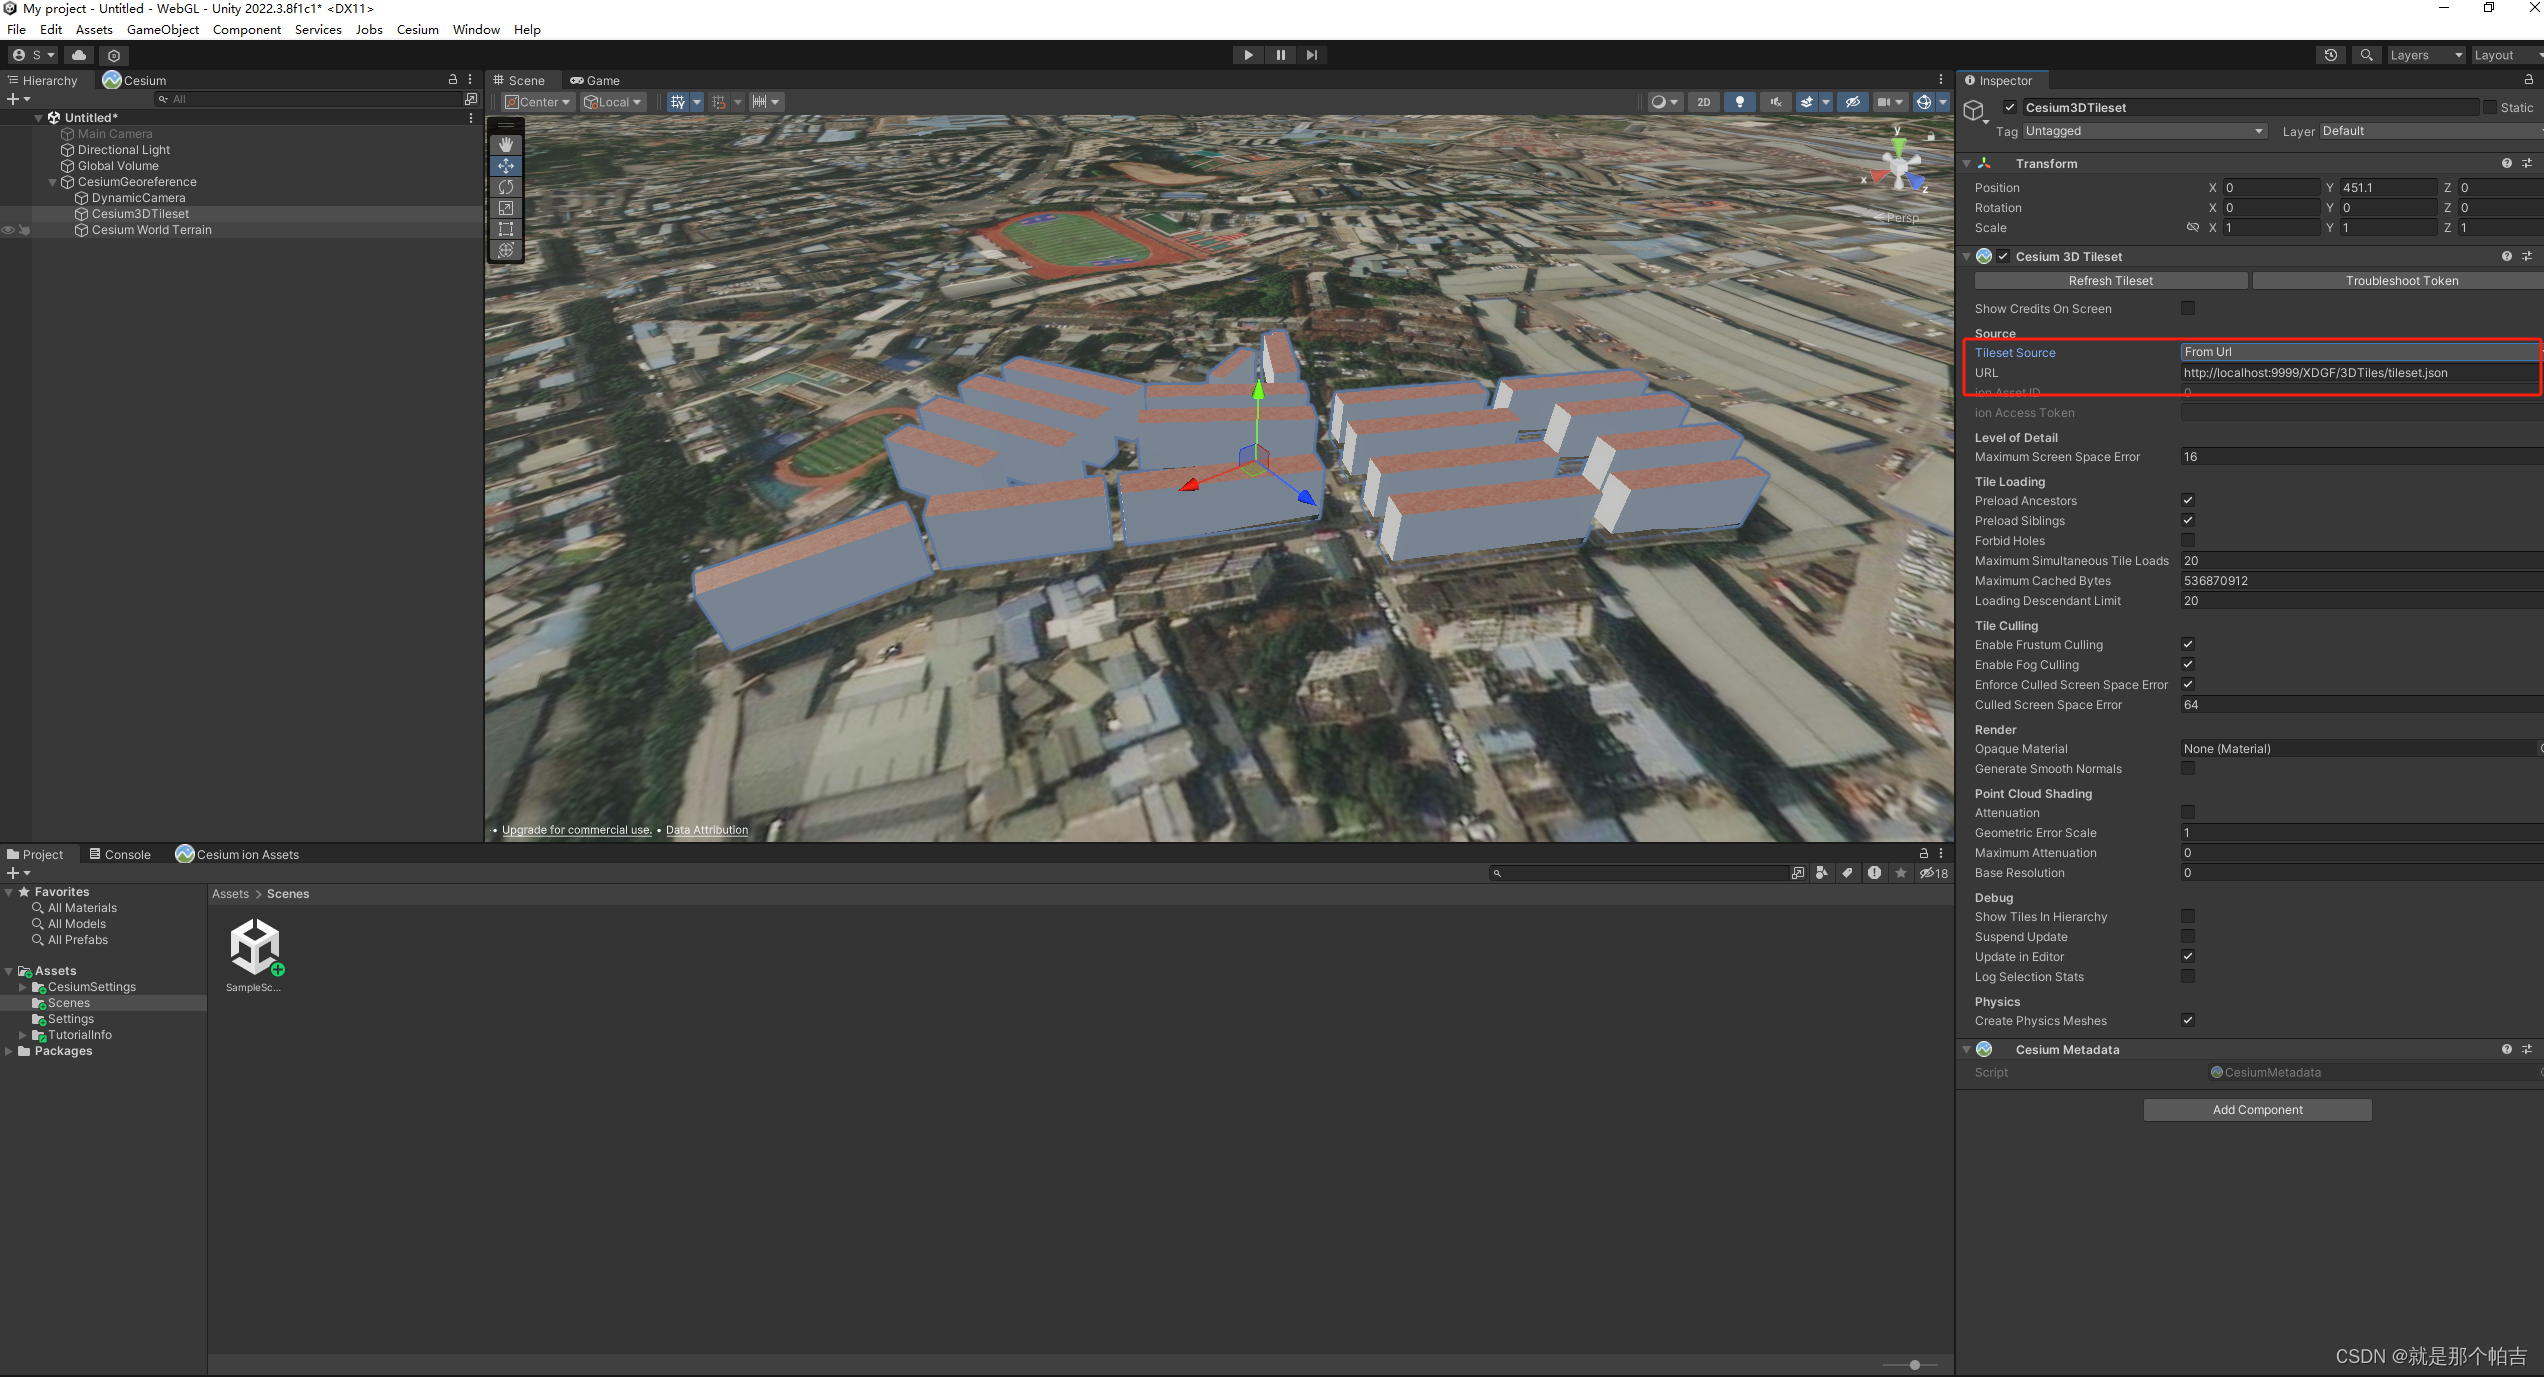Click the Data Attribution link
The height and width of the screenshot is (1377, 2544).
point(707,830)
